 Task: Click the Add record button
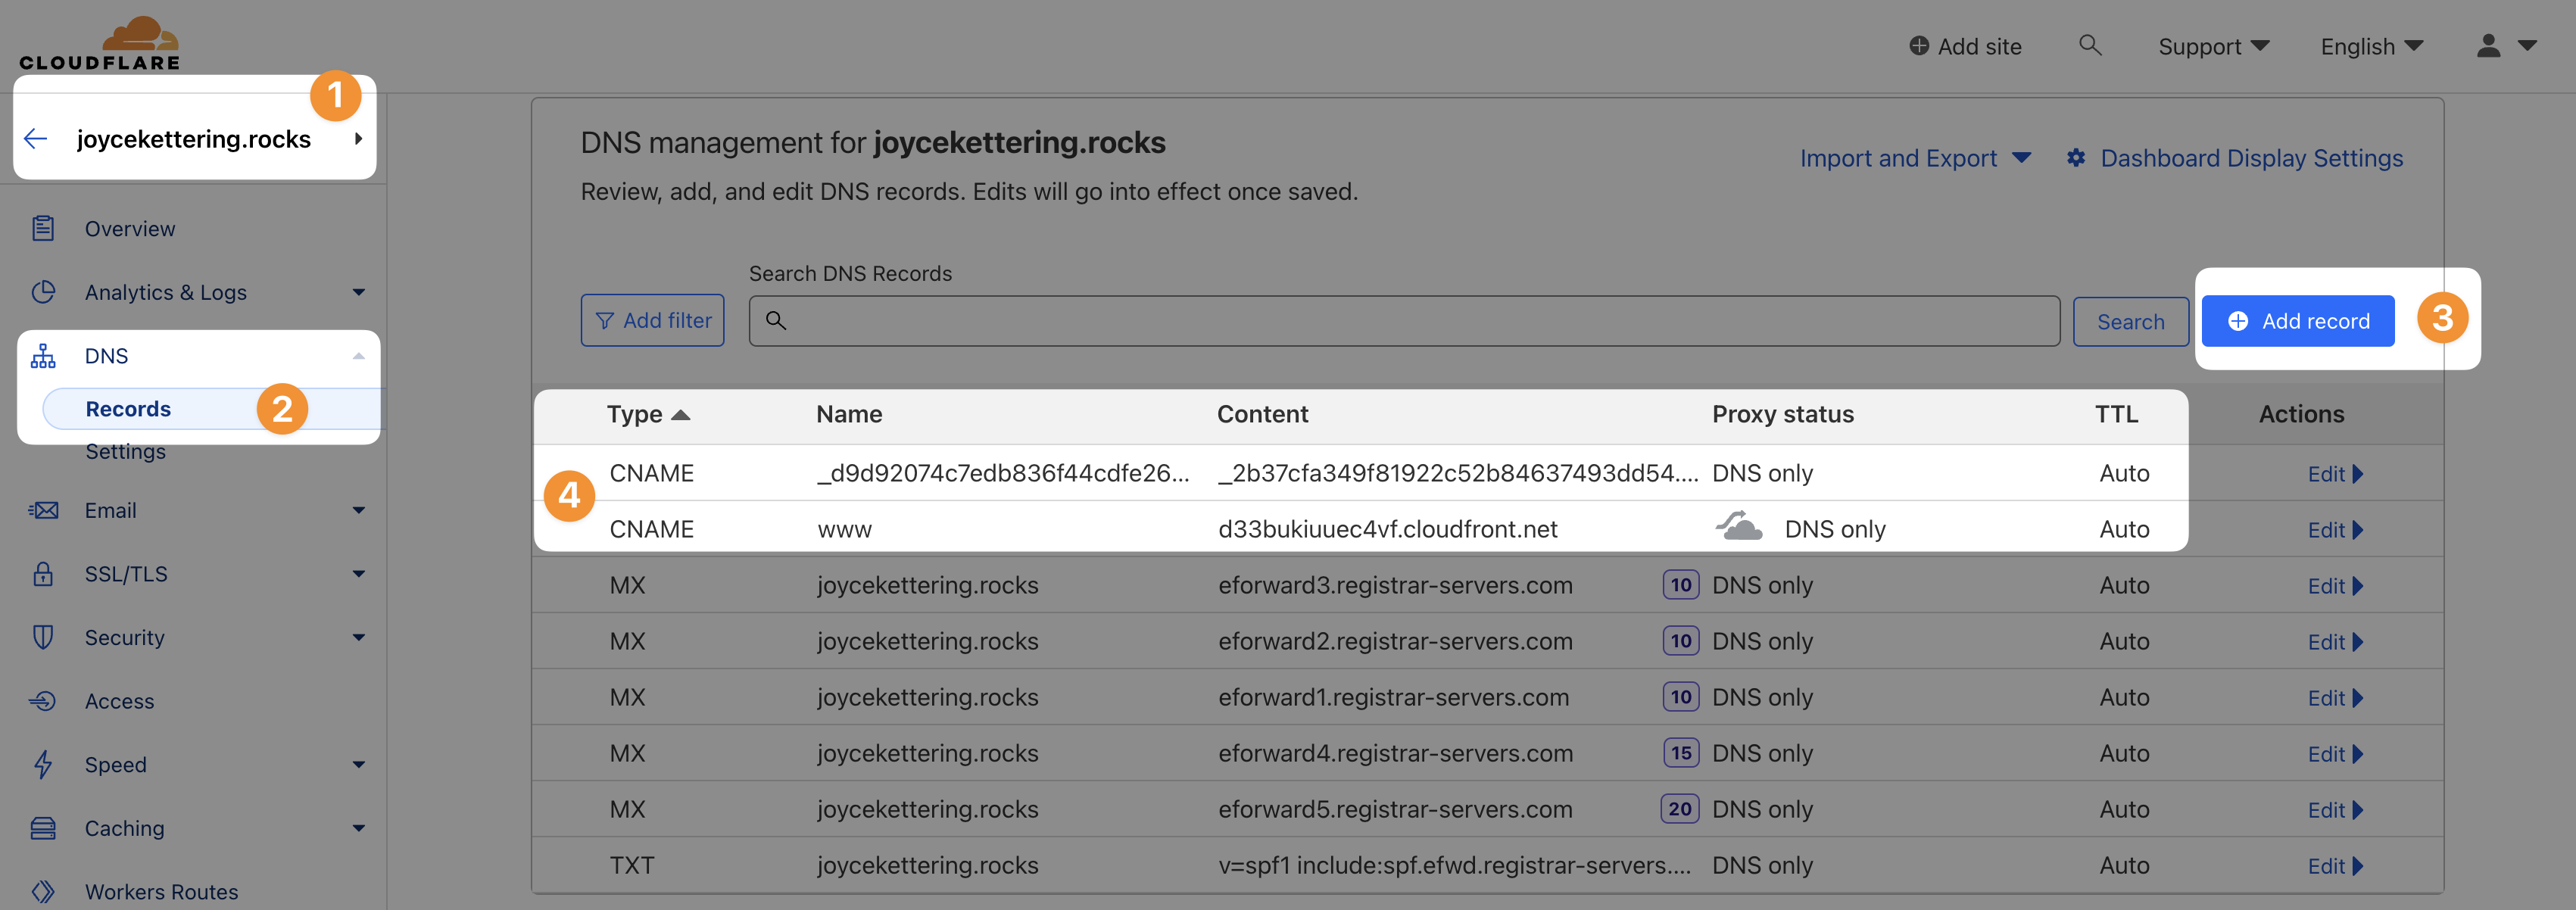2297,321
